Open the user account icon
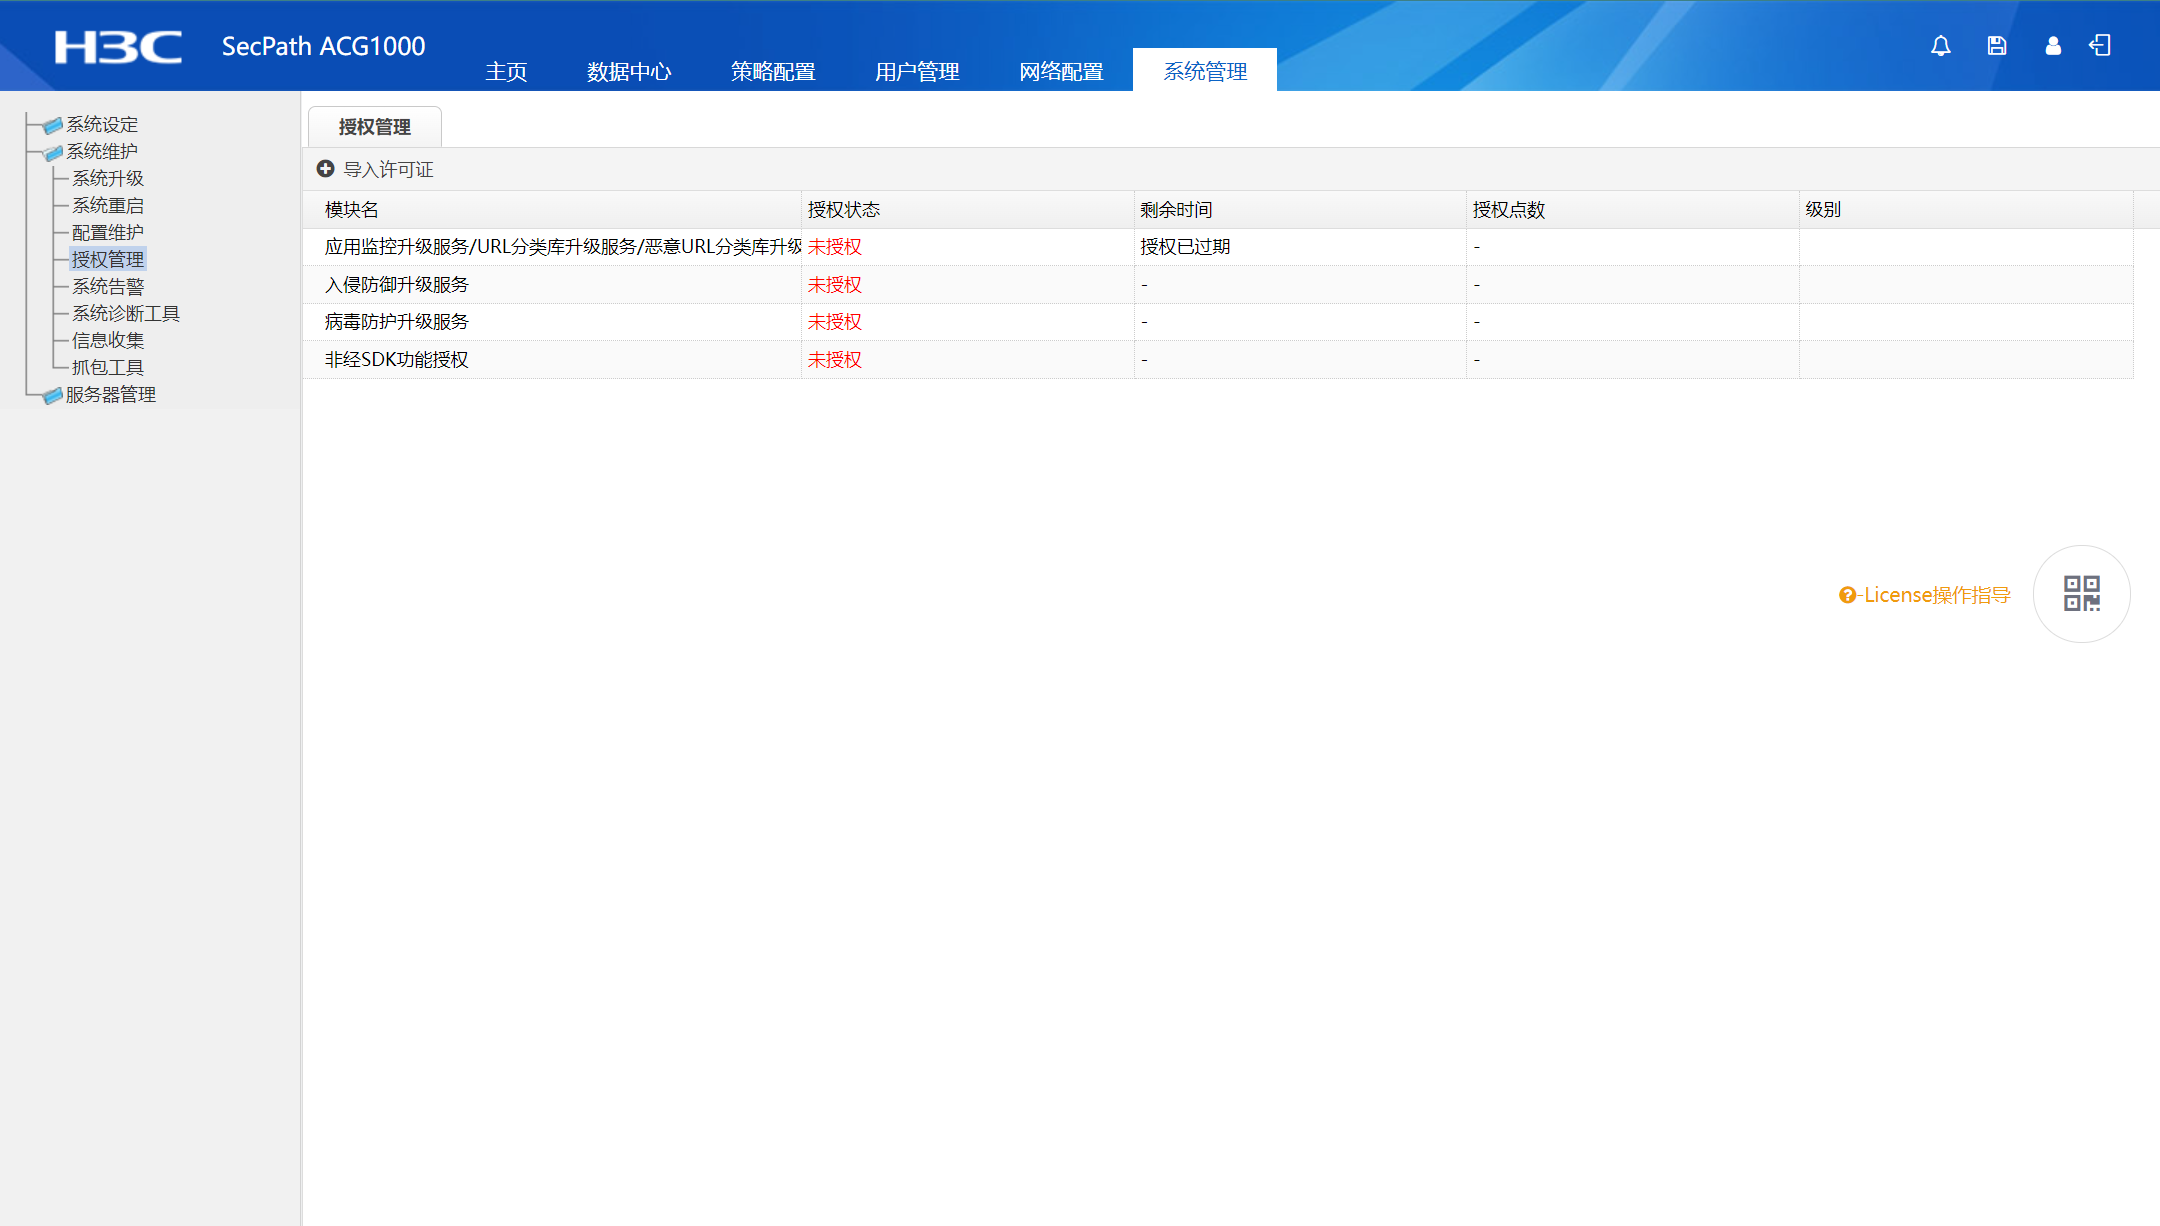This screenshot has height=1226, width=2160. (x=2052, y=46)
